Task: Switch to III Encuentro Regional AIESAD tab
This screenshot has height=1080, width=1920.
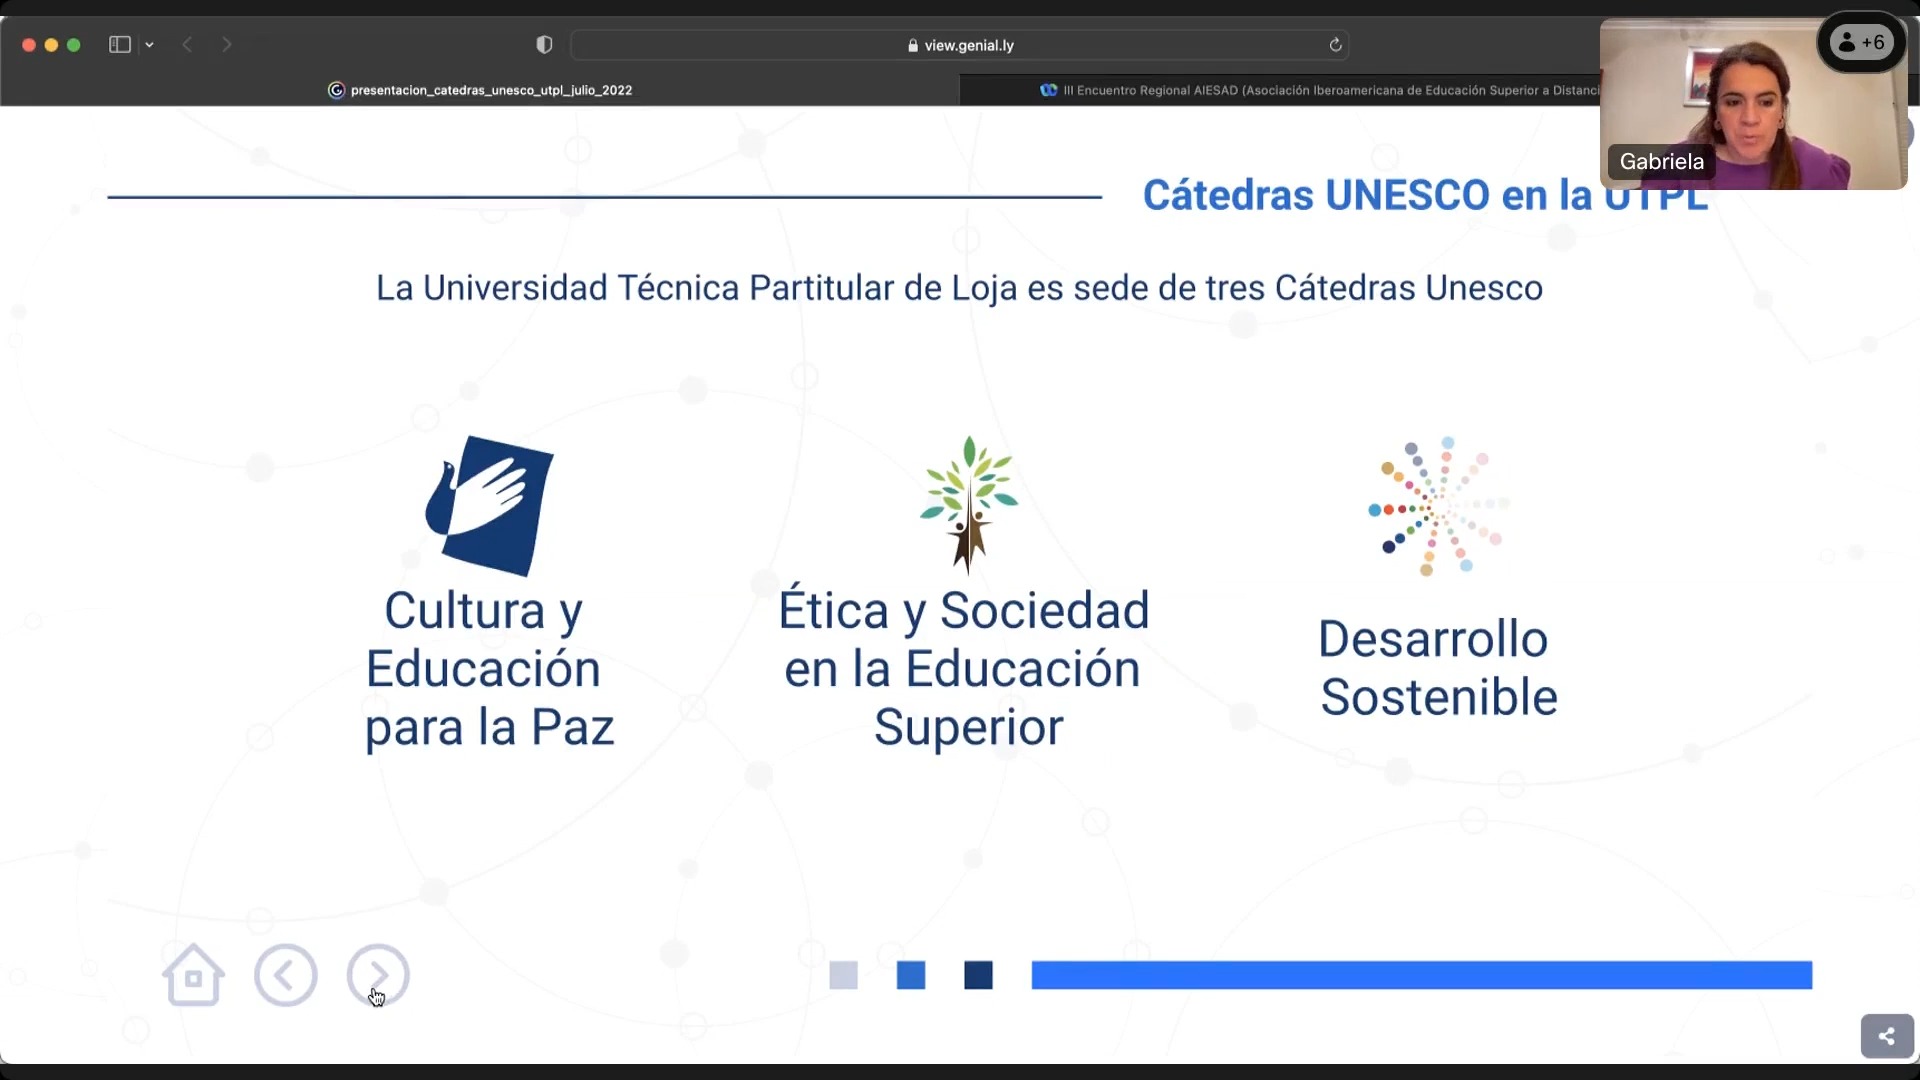Action: [1320, 90]
